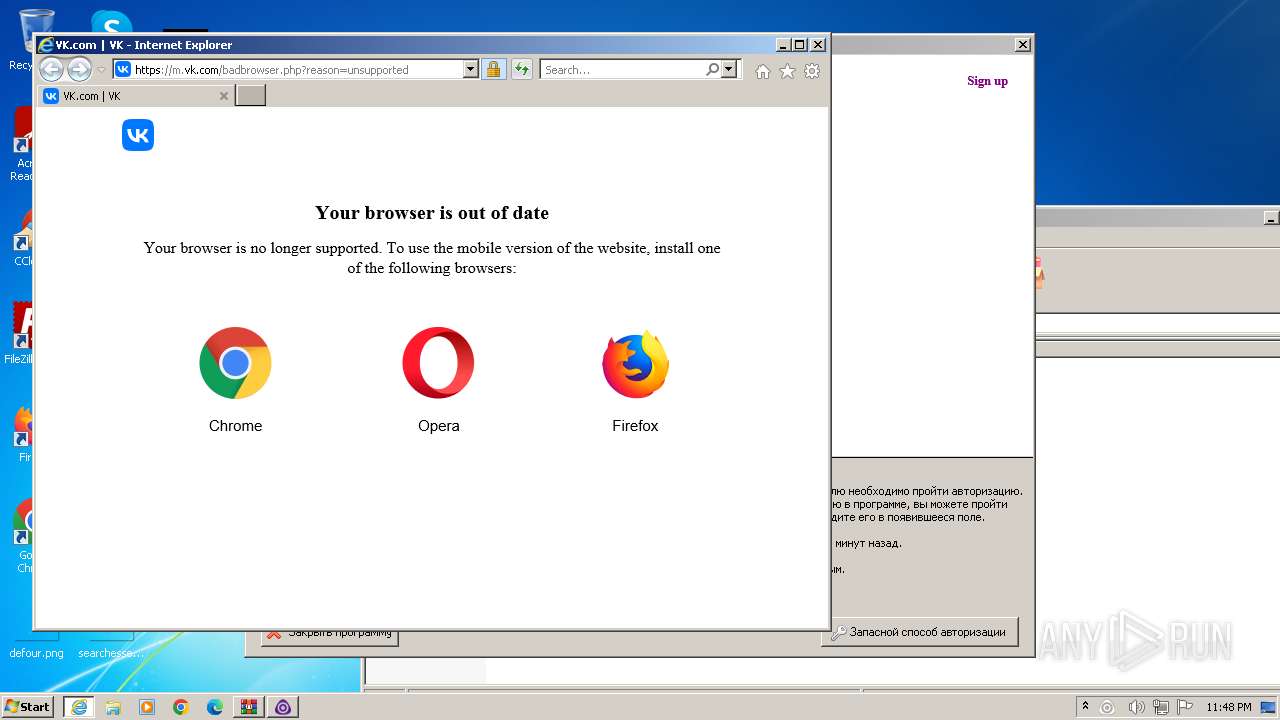Open Action Center flag tray icon
1280x720 pixels.
point(1186,707)
